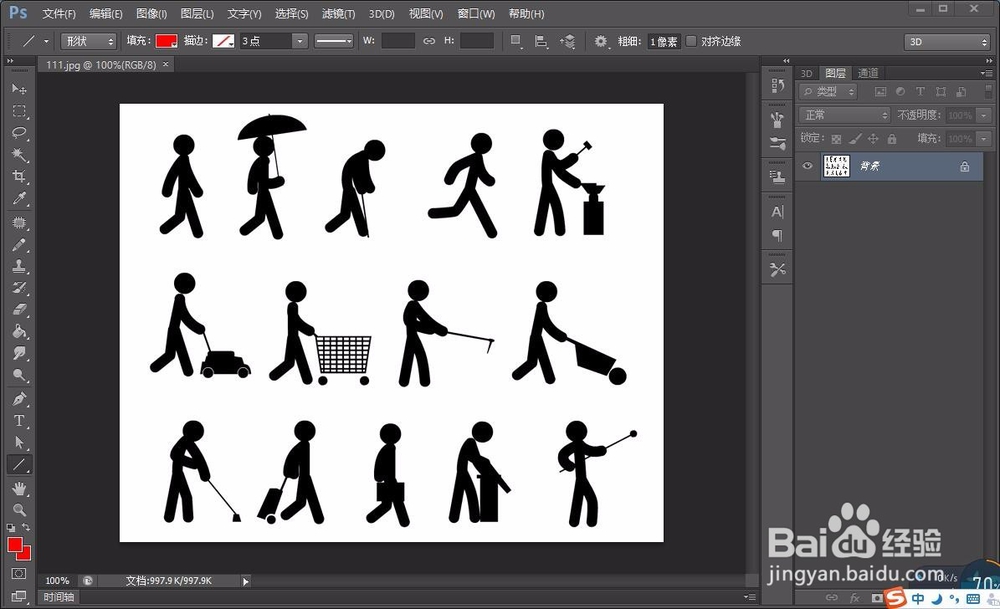Viewport: 1000px width, 609px height.
Task: Open the foreground color picker swatch
Action: coord(15,545)
